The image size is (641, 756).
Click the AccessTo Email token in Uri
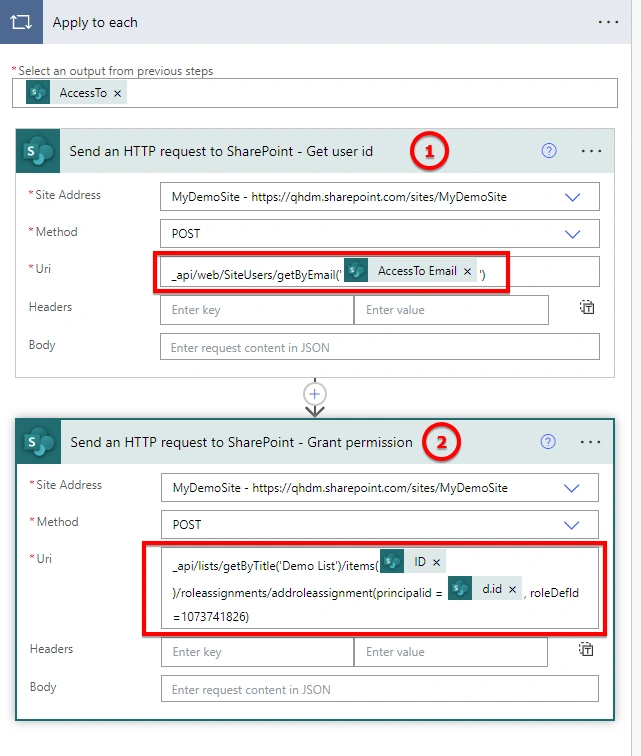click(410, 271)
